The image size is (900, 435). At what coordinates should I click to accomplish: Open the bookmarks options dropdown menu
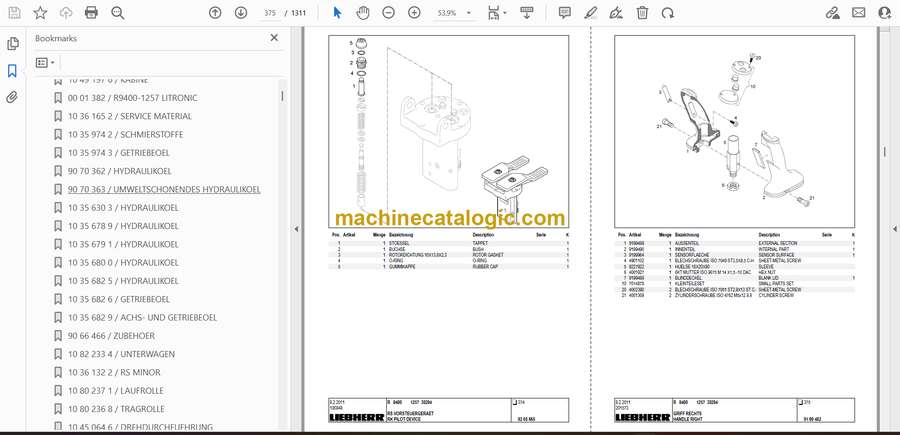pyautogui.click(x=45, y=63)
